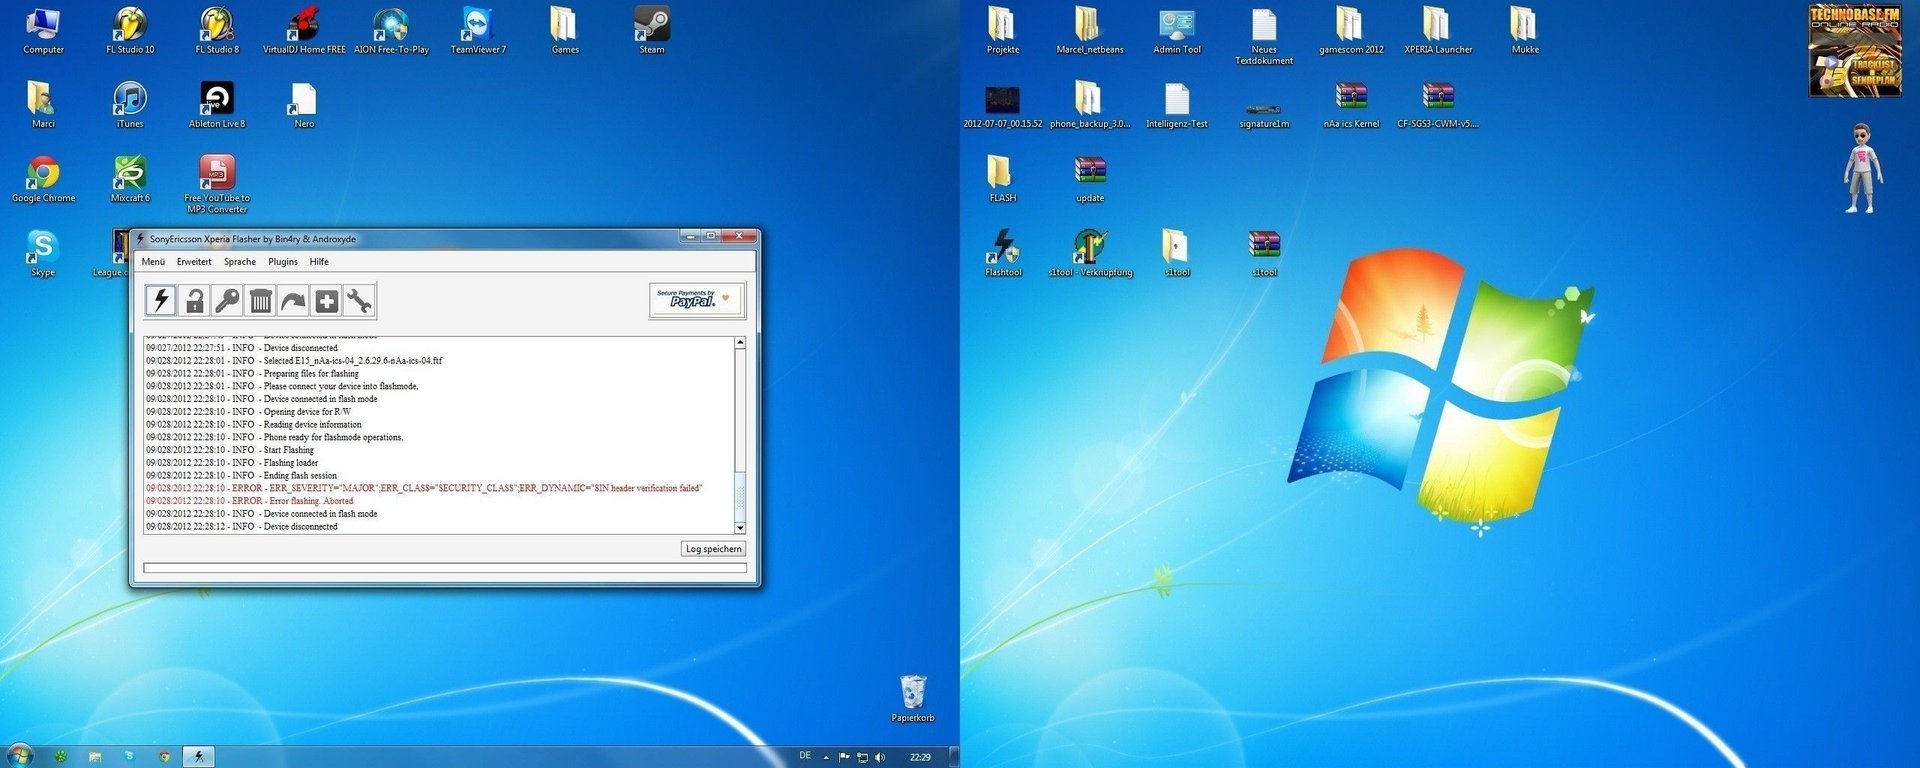Click the Log speichern button

(714, 549)
